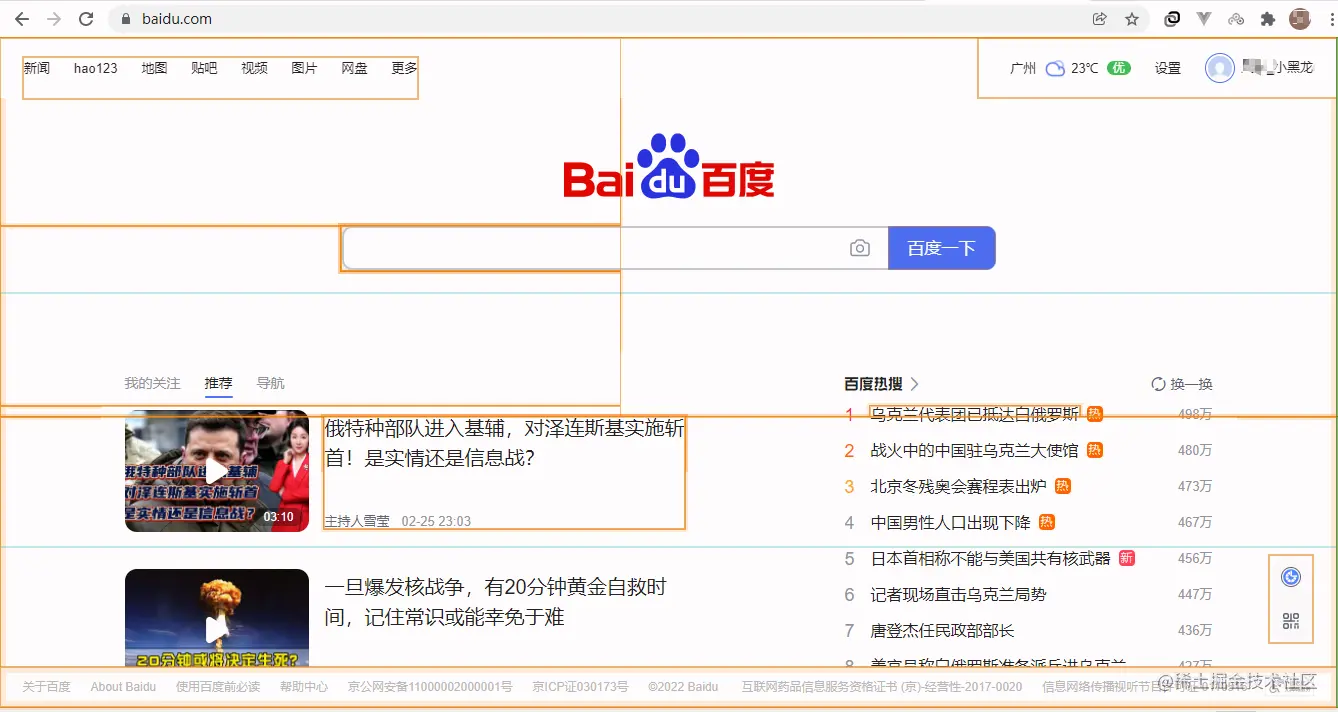Click the 新 badge beside 日本首相 headline
The height and width of the screenshot is (712, 1338).
[x=1127, y=558]
